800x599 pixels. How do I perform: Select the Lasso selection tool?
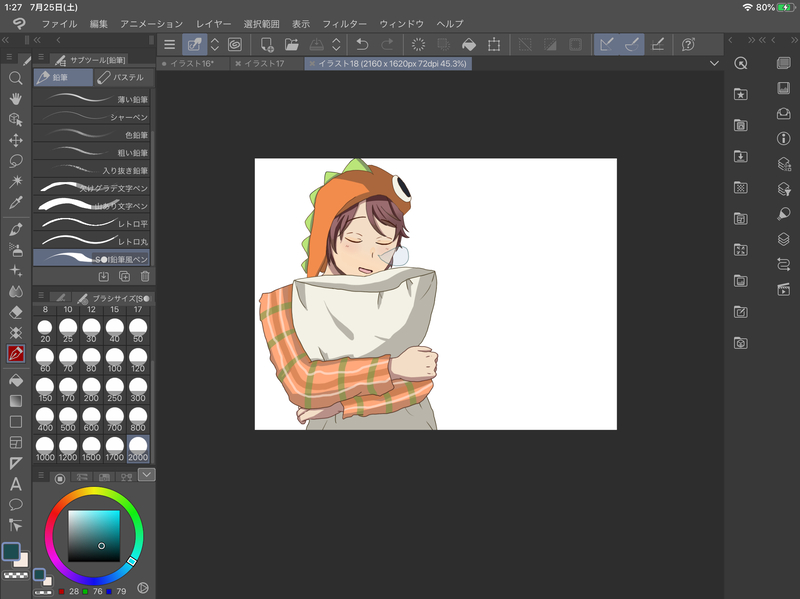point(16,161)
